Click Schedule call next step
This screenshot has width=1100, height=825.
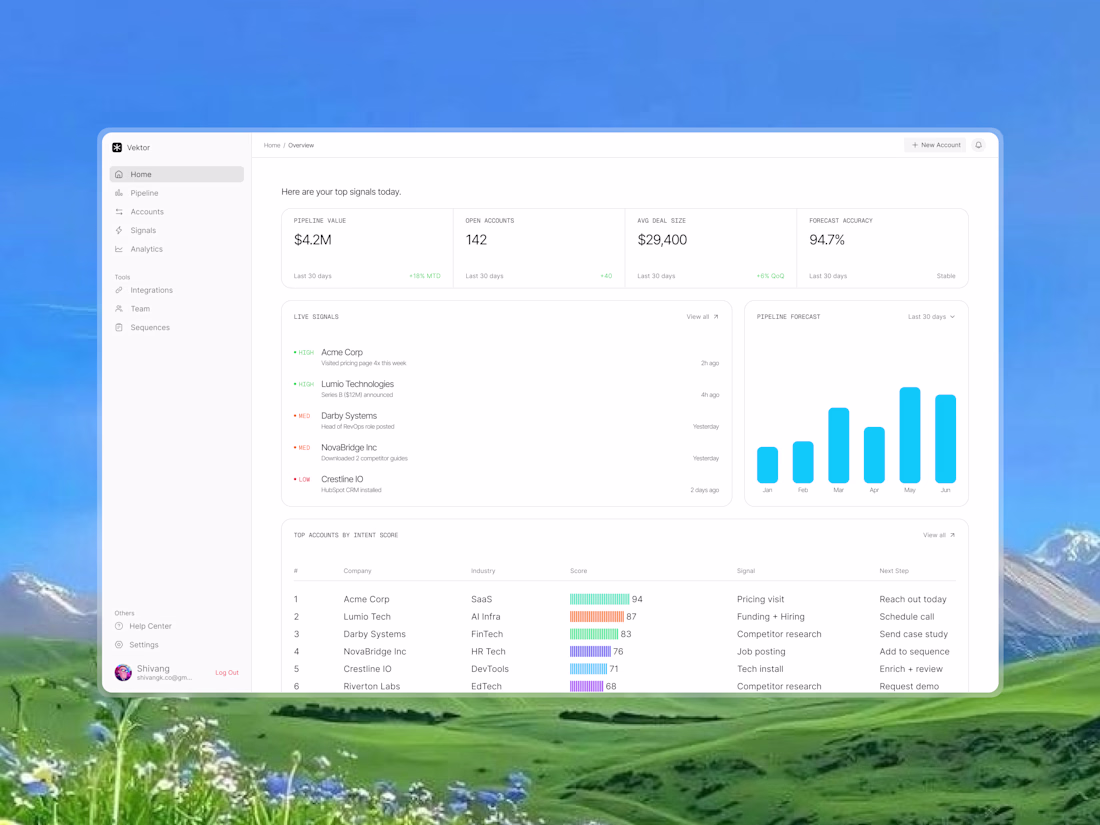906,617
